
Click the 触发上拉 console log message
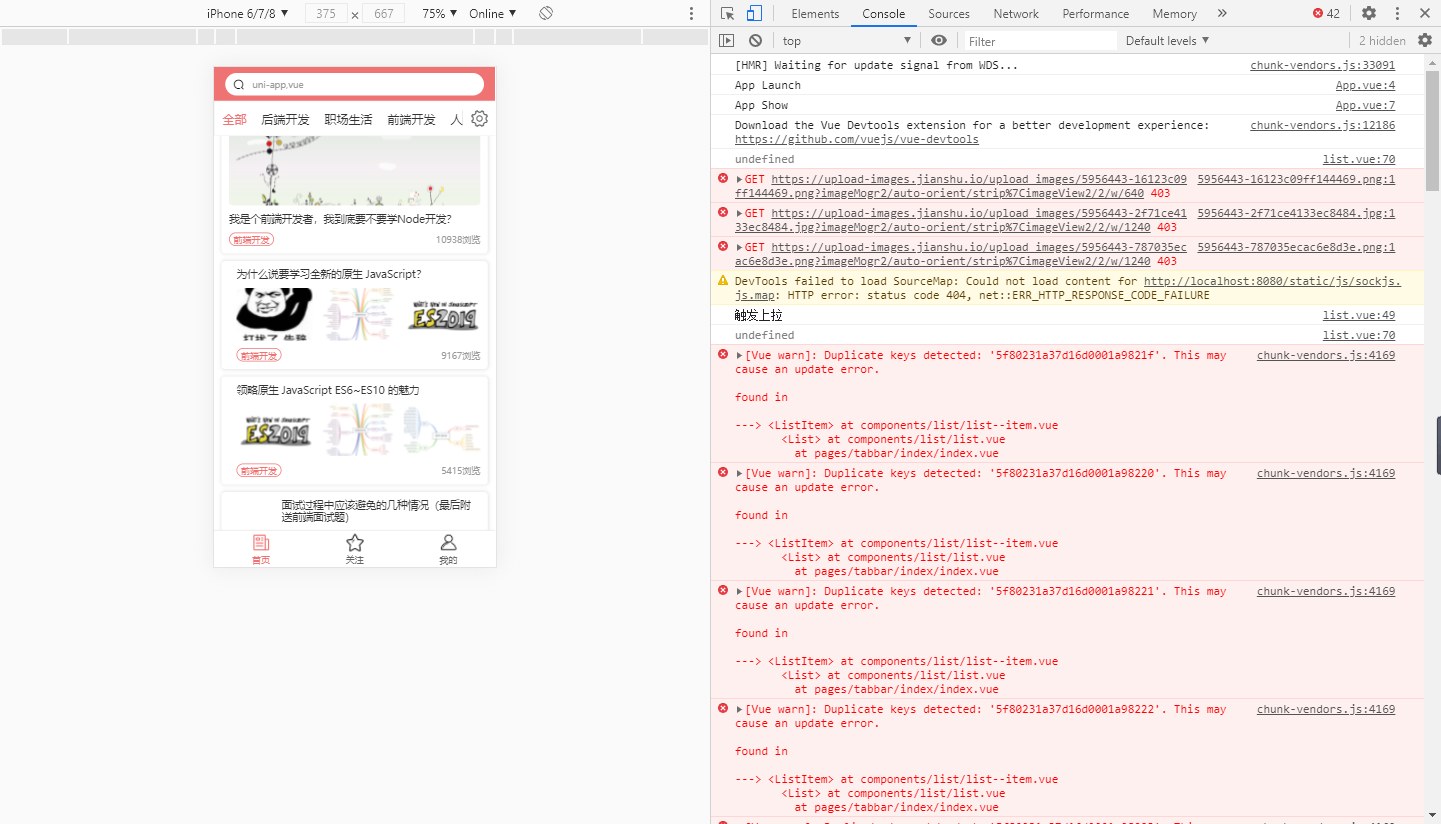(x=759, y=315)
